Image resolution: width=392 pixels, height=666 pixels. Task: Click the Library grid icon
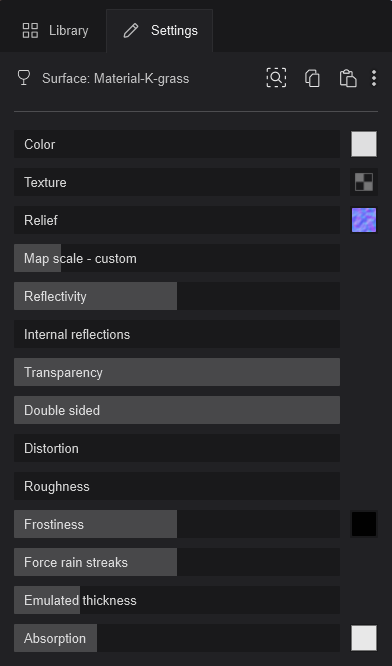click(30, 31)
